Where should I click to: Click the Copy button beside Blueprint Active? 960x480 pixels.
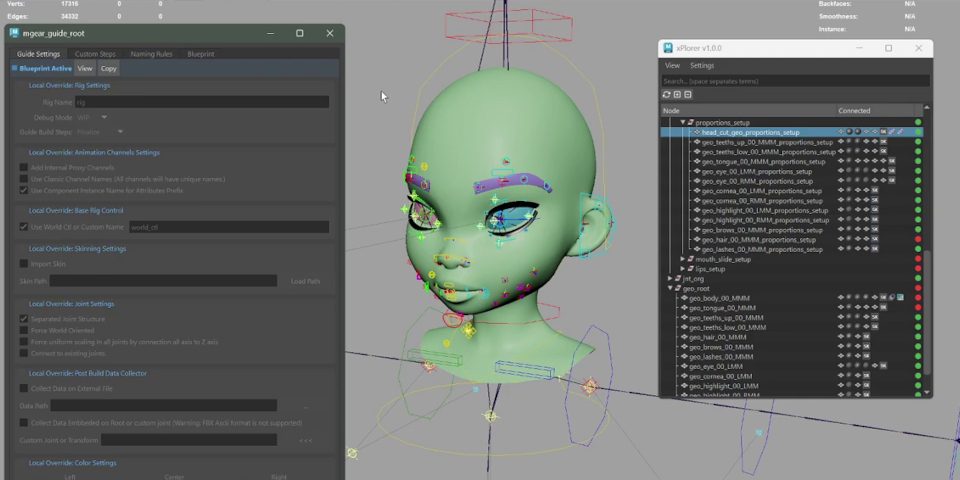[x=108, y=68]
